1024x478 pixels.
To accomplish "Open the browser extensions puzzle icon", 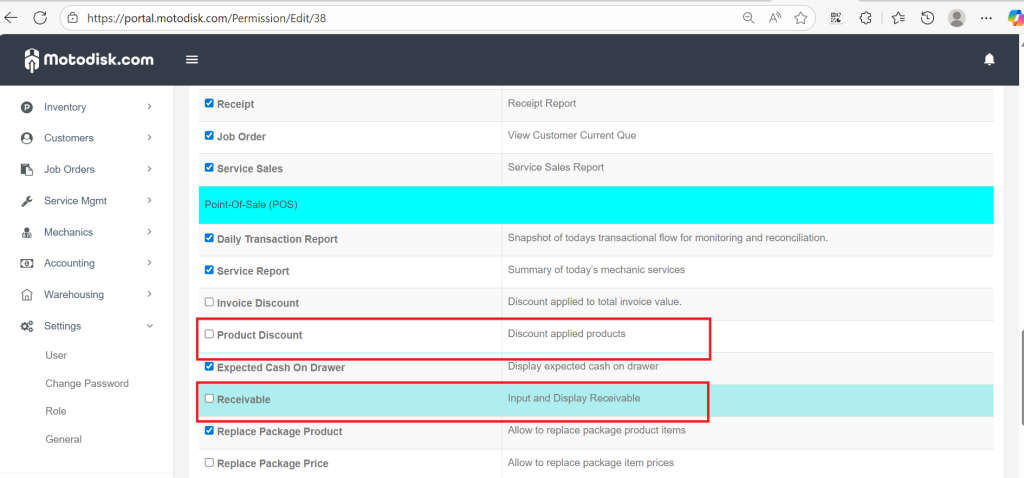I will [x=866, y=18].
